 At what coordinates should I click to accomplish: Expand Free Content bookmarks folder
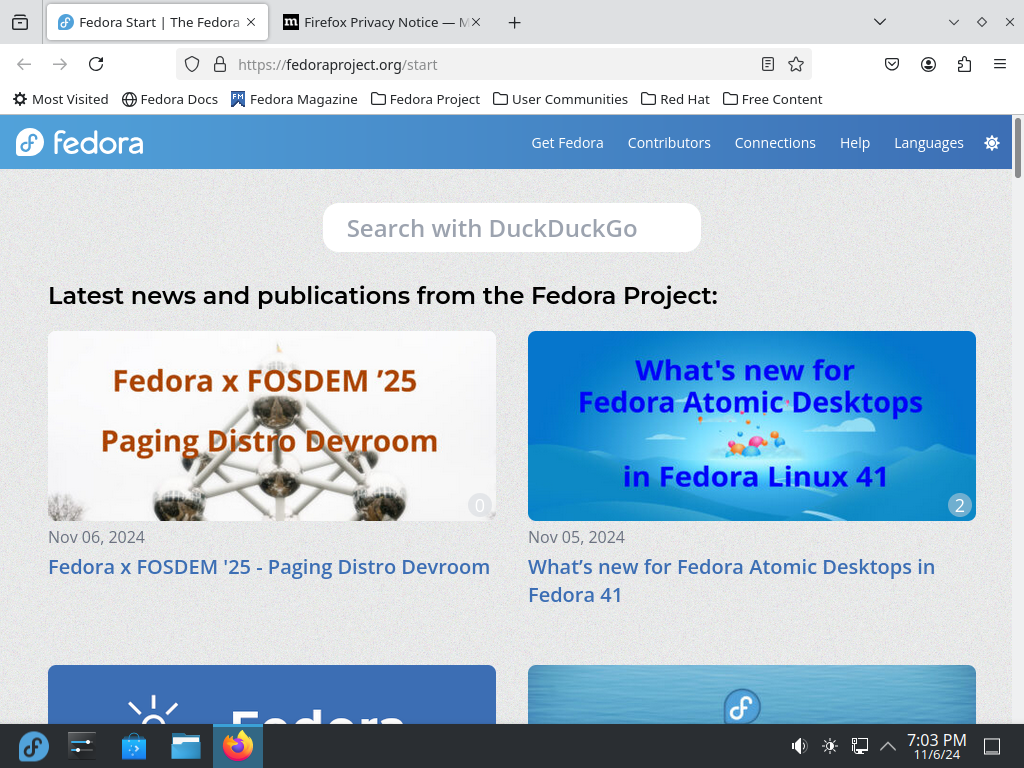point(773,99)
